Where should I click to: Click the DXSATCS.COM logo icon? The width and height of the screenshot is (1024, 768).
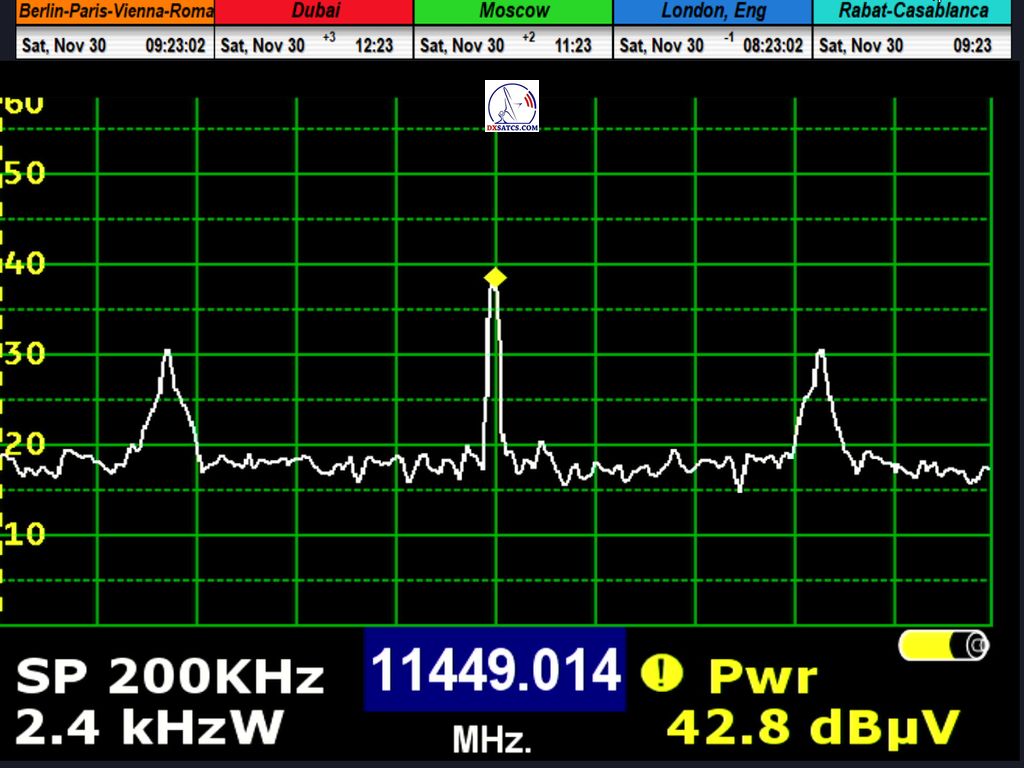(x=512, y=107)
